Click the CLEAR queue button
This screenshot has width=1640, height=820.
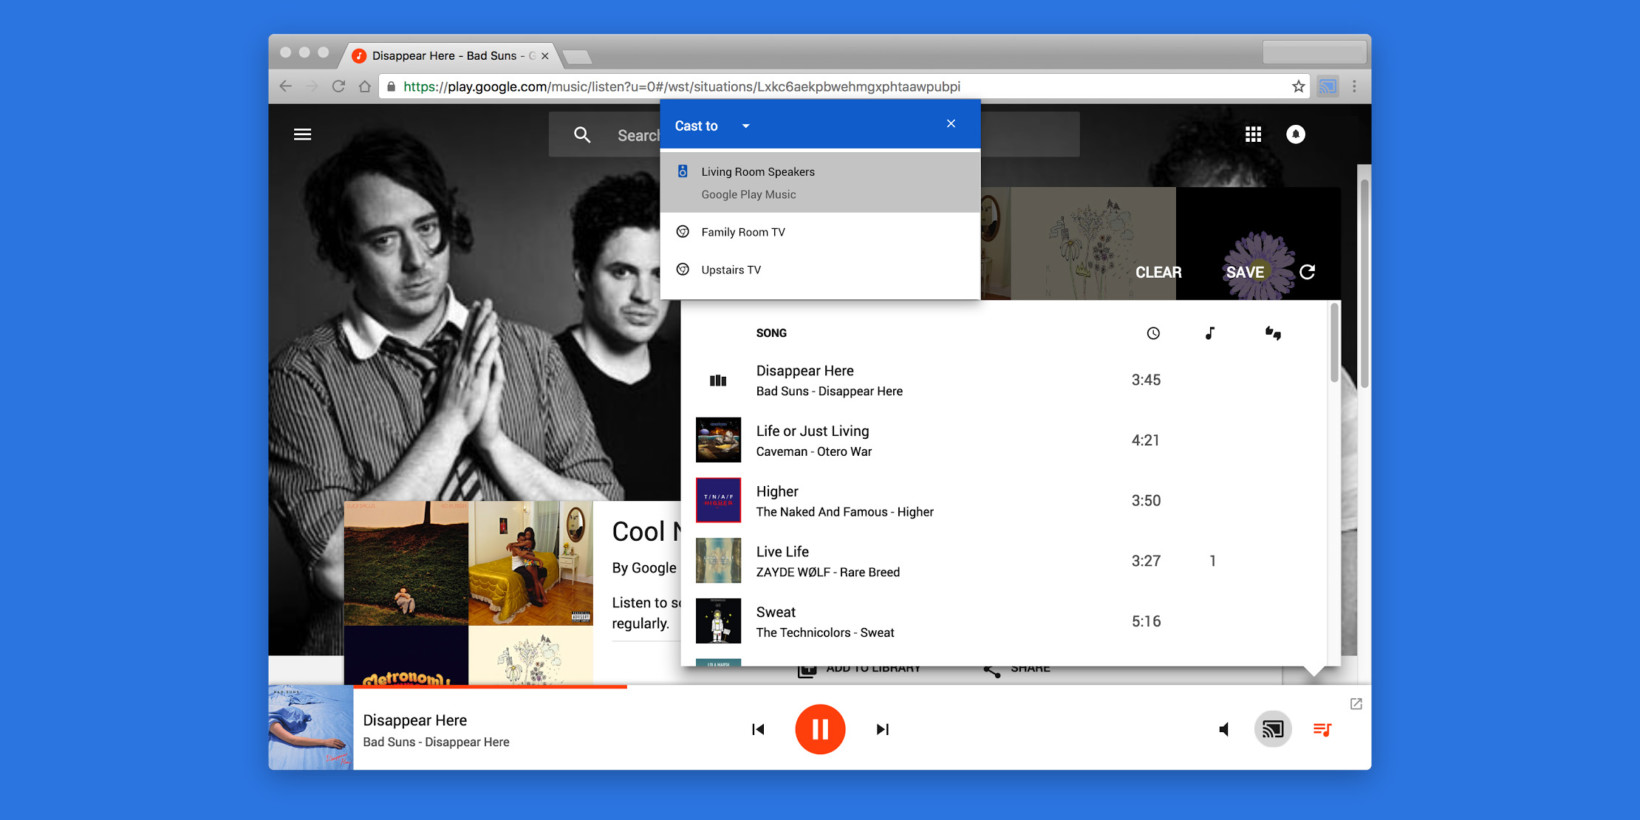(1158, 272)
